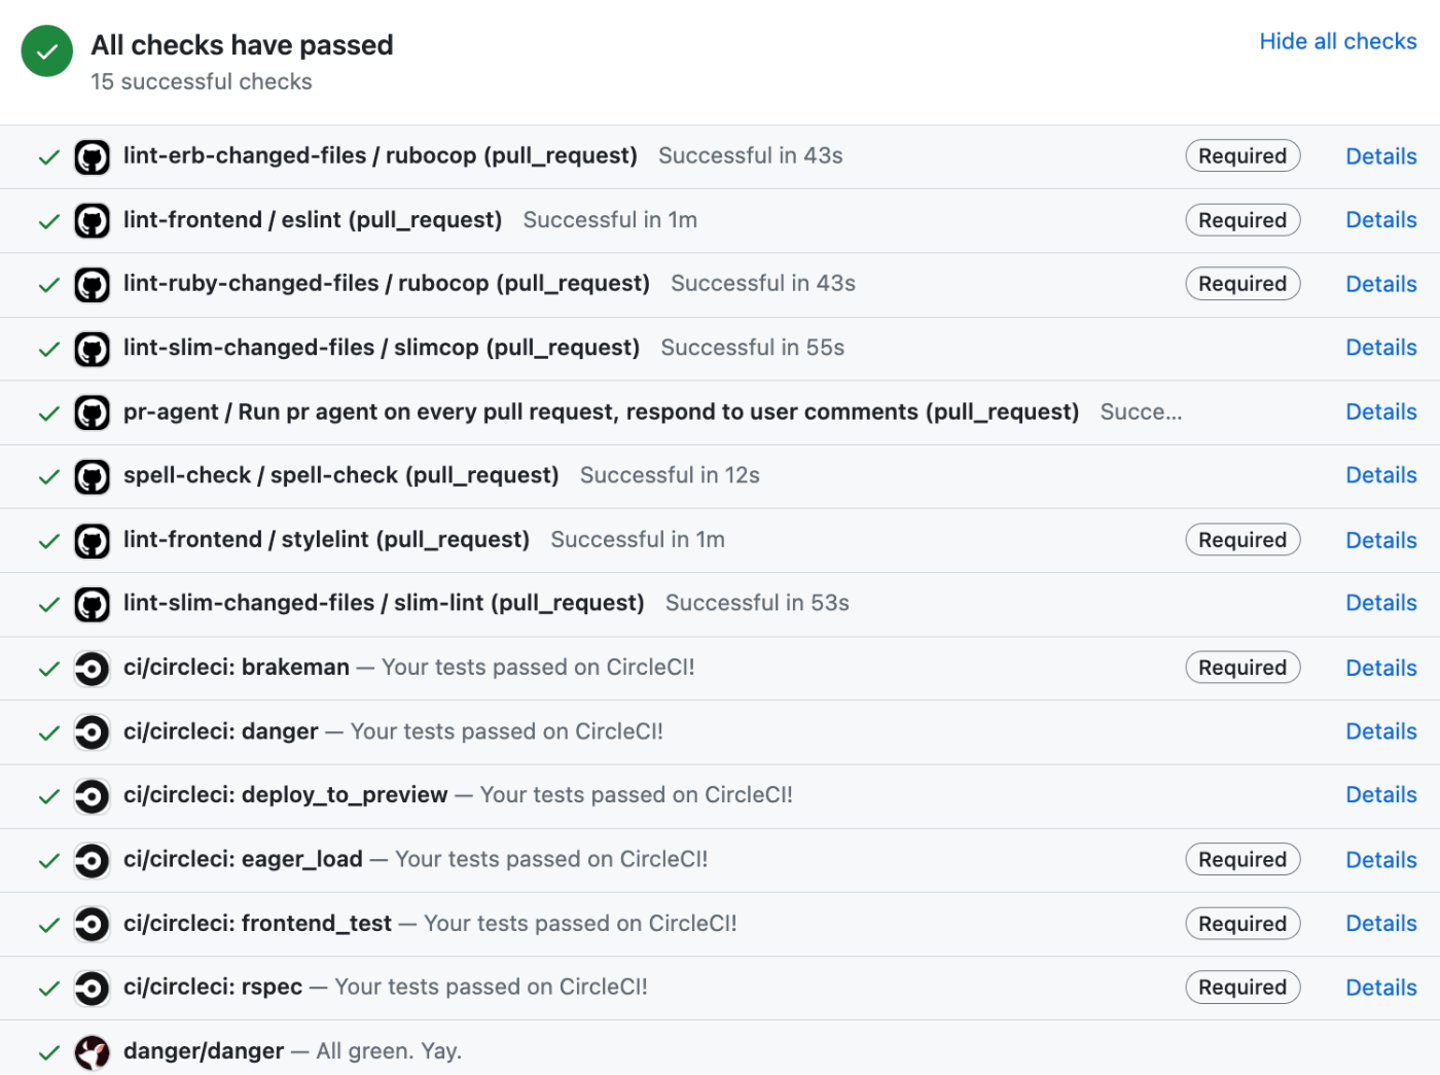Click the truncated status text on pr-agent row
The height and width of the screenshot is (1075, 1440).
(1140, 412)
